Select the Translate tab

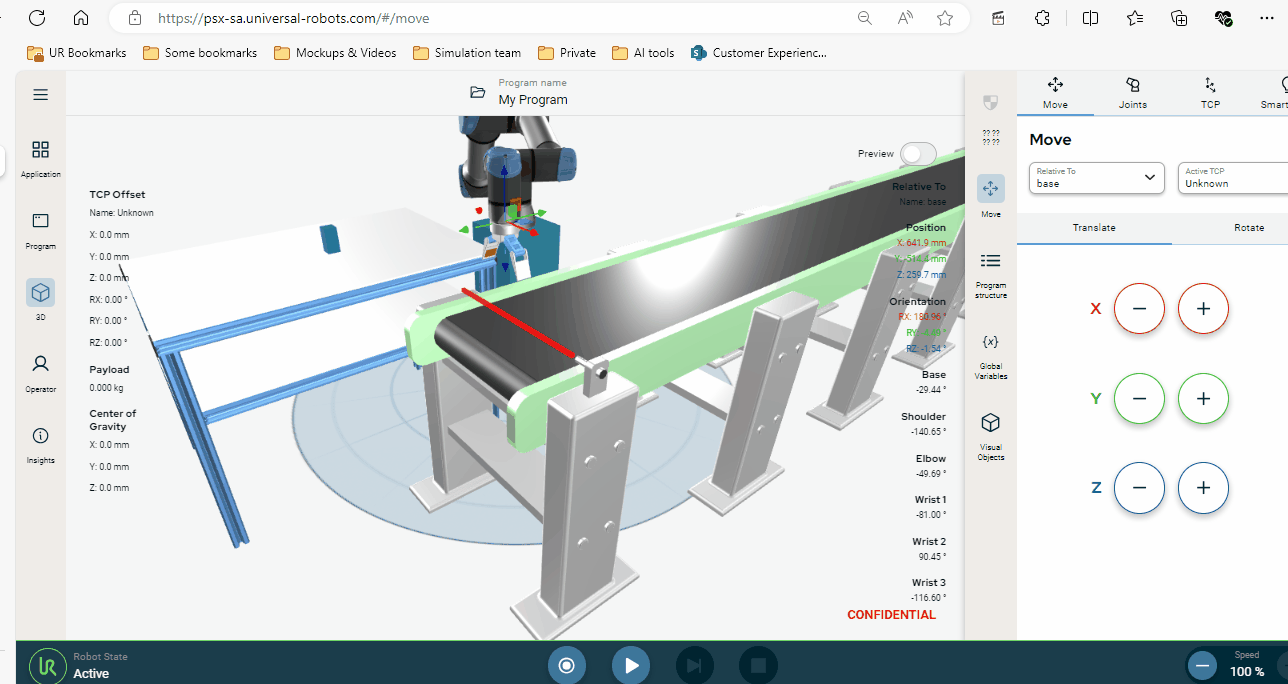pyautogui.click(x=1094, y=228)
